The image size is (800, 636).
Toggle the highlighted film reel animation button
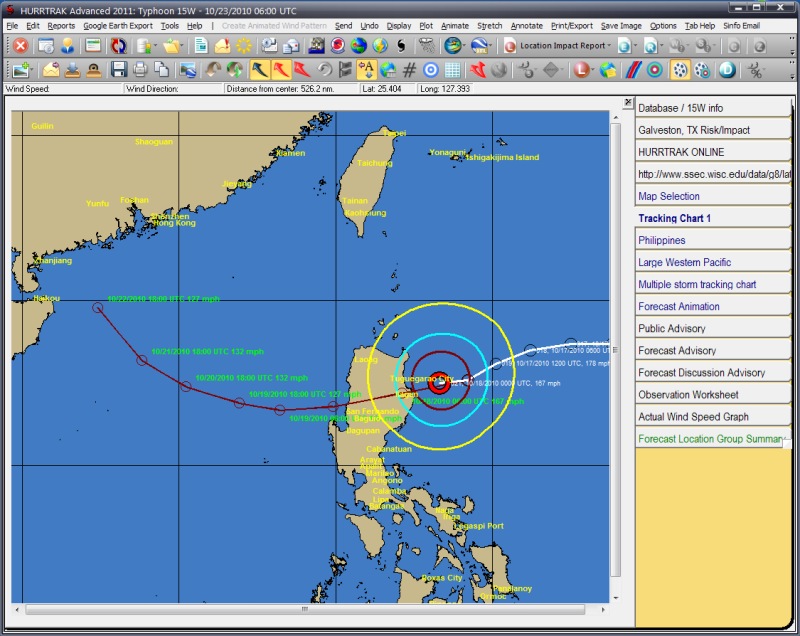(680, 70)
